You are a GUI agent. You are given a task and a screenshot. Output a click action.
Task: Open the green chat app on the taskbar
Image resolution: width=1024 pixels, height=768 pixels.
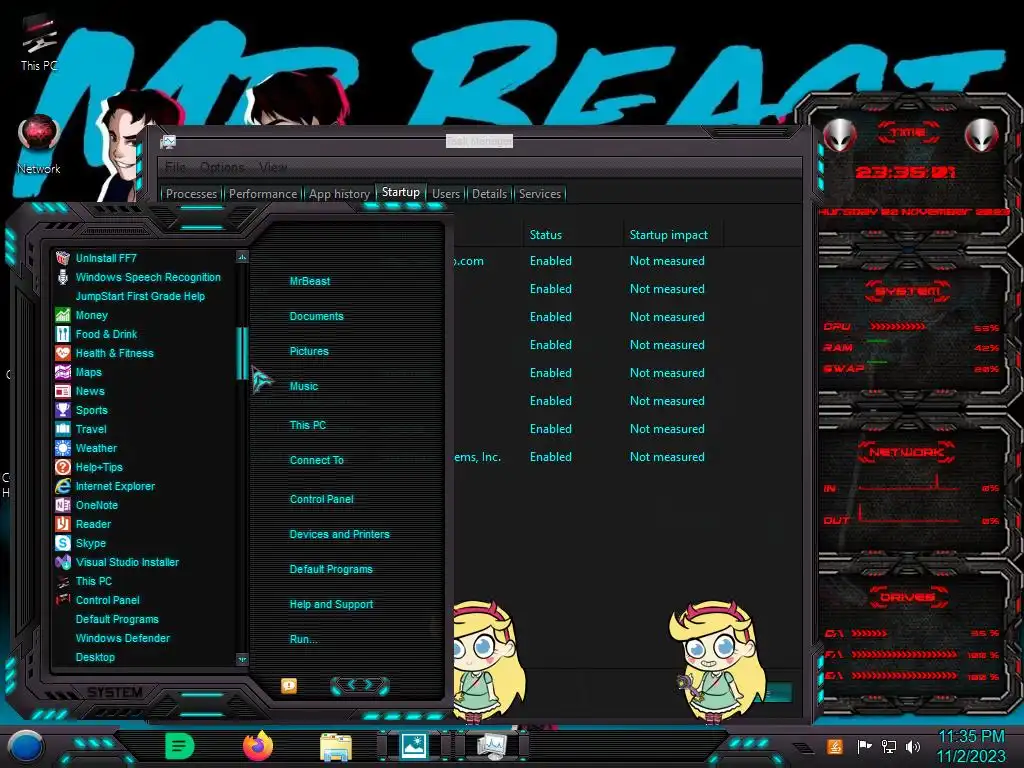coord(180,746)
